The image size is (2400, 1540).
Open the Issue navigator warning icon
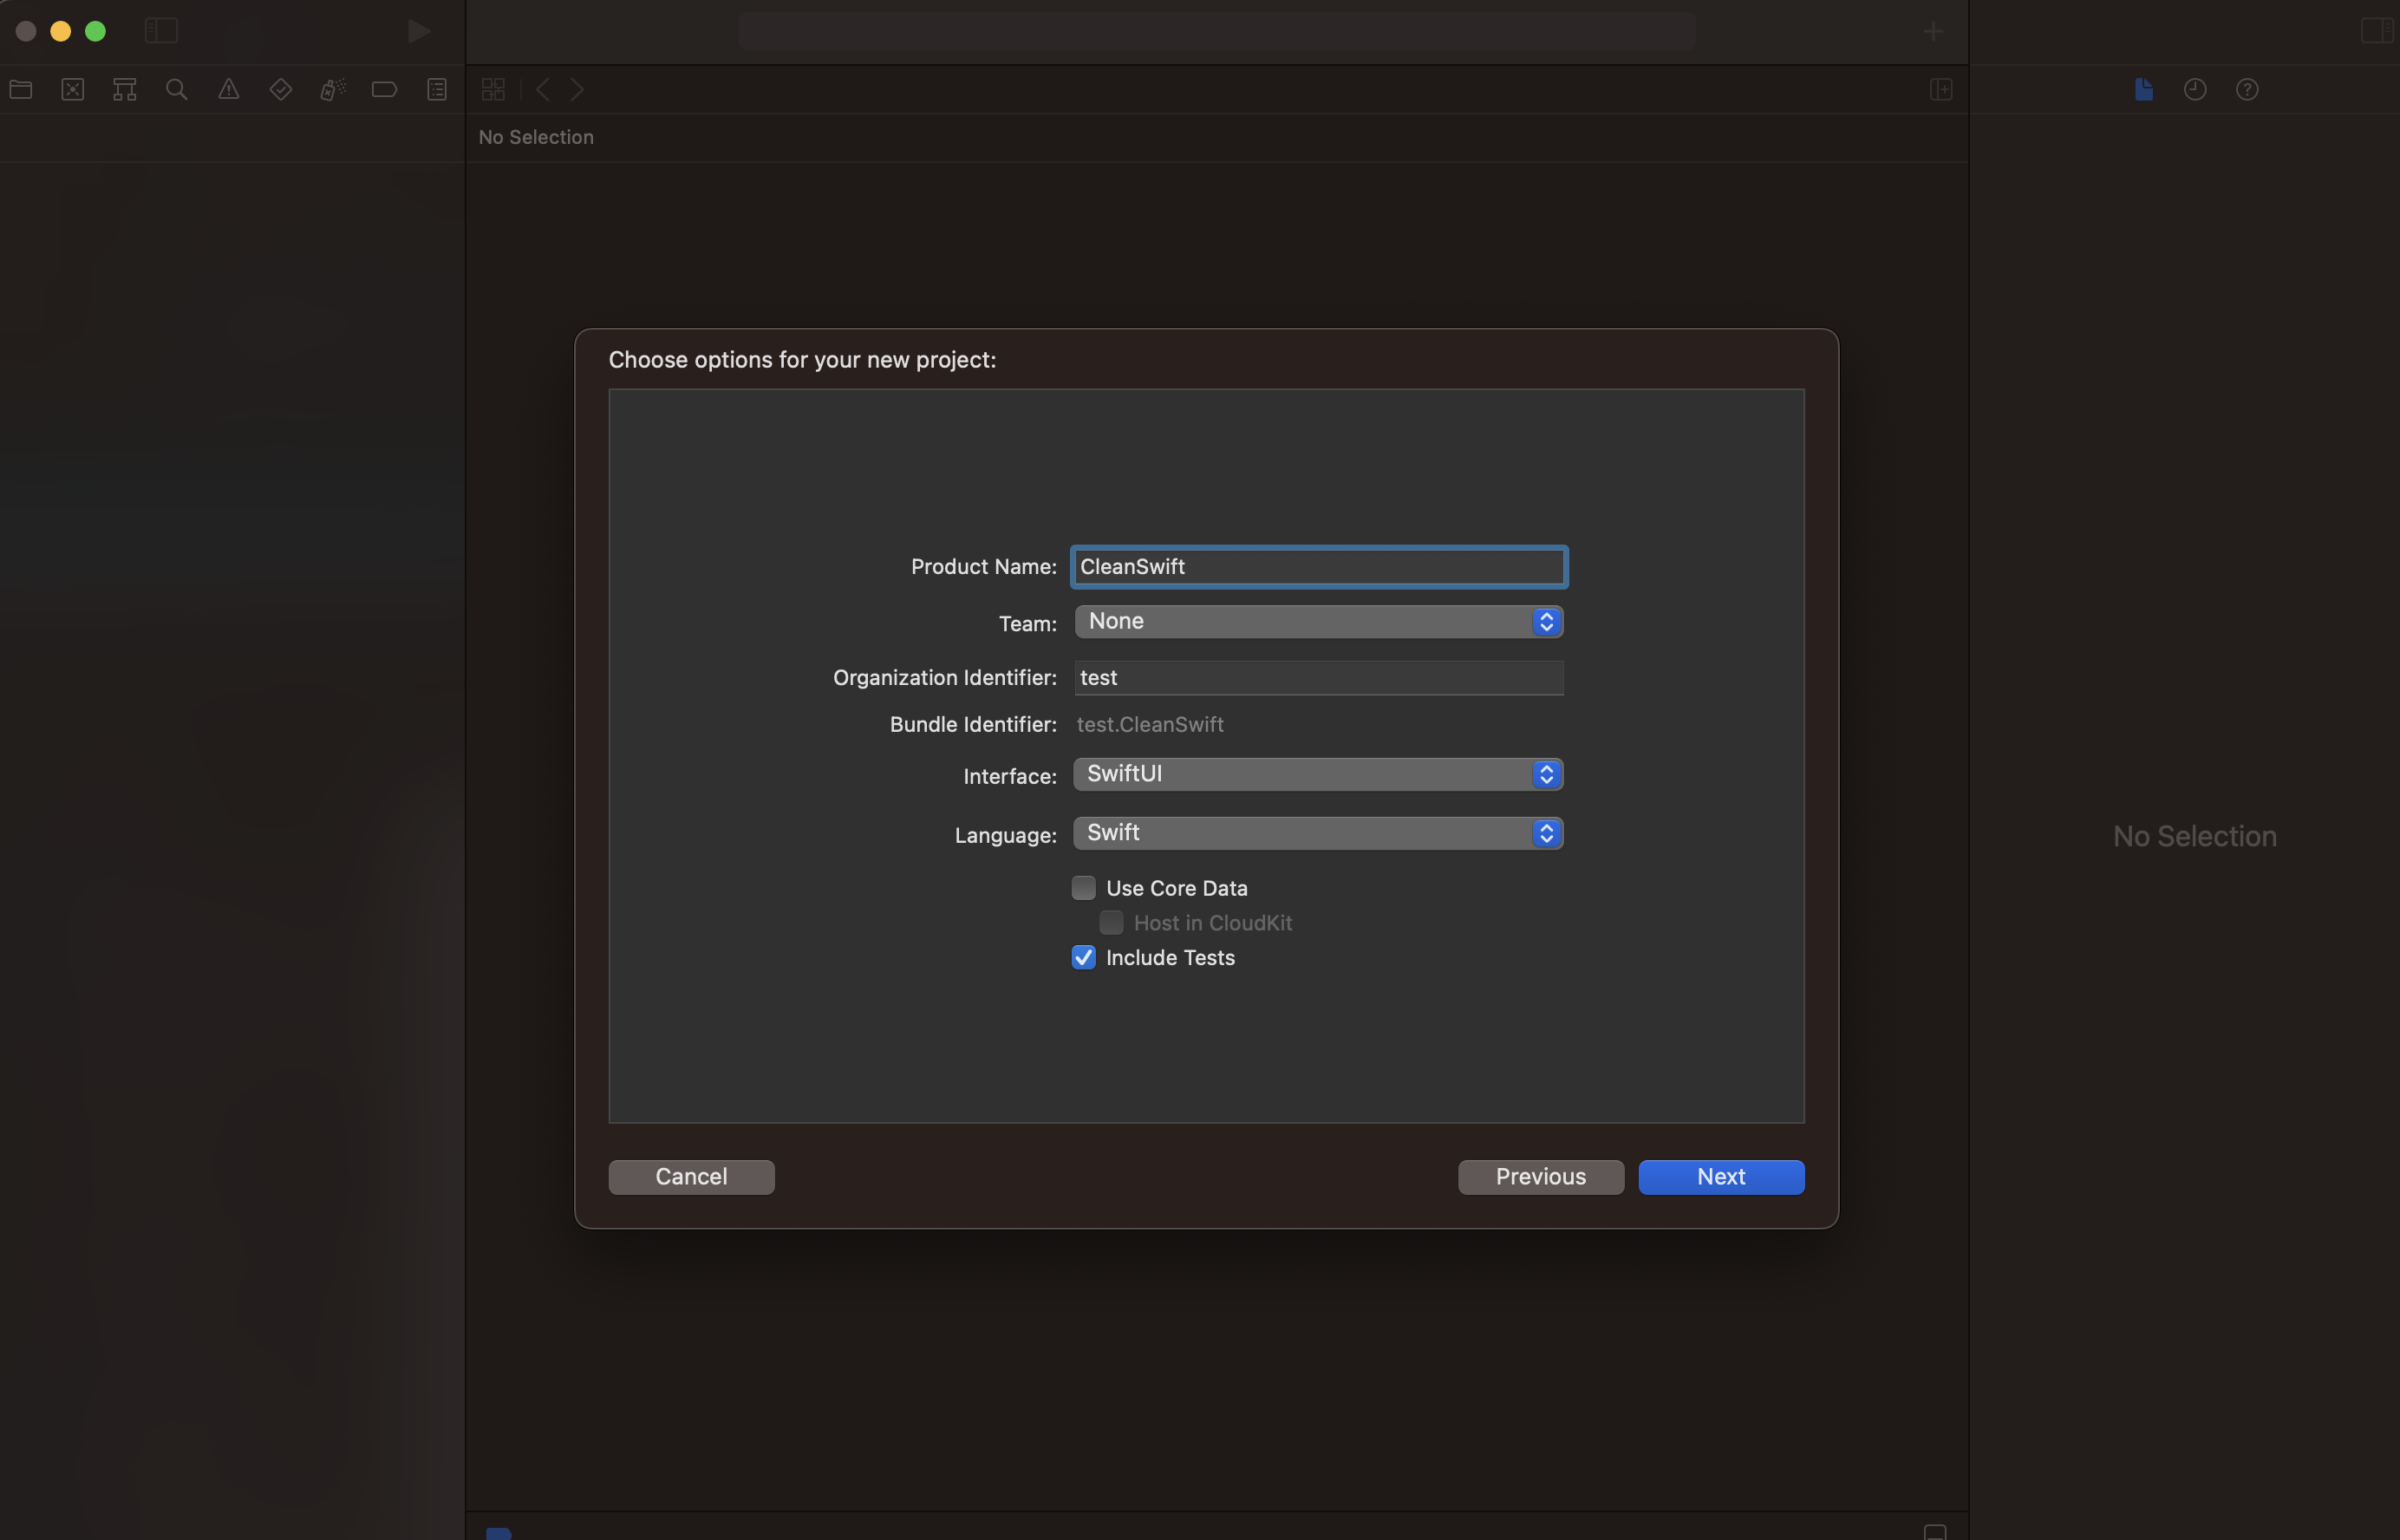click(x=229, y=90)
